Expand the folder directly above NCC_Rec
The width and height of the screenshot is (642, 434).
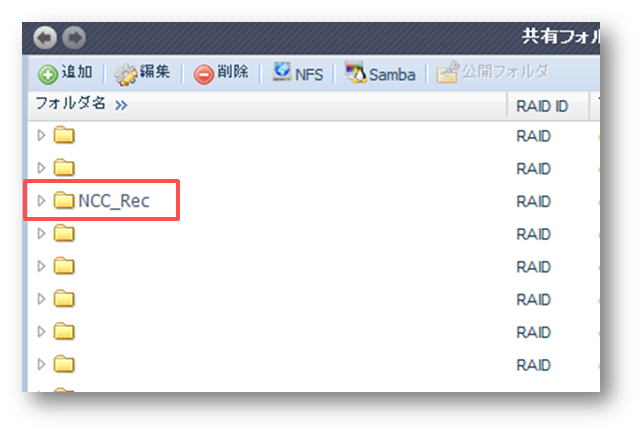click(x=41, y=168)
